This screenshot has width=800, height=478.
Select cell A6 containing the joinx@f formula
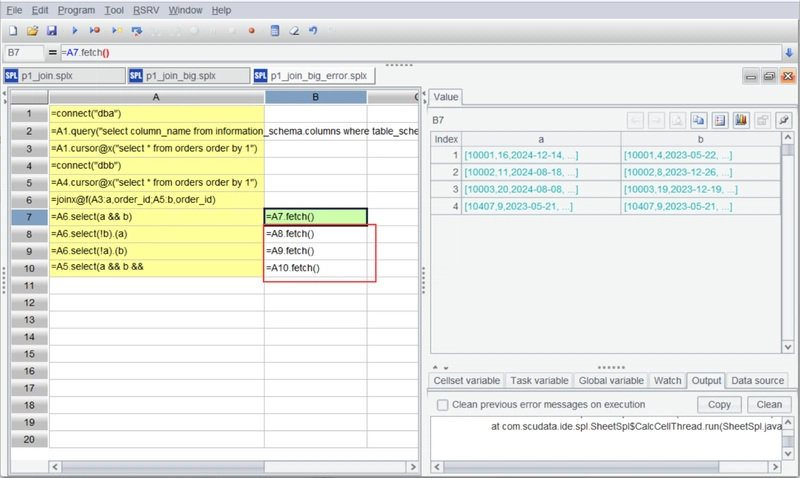(x=157, y=200)
